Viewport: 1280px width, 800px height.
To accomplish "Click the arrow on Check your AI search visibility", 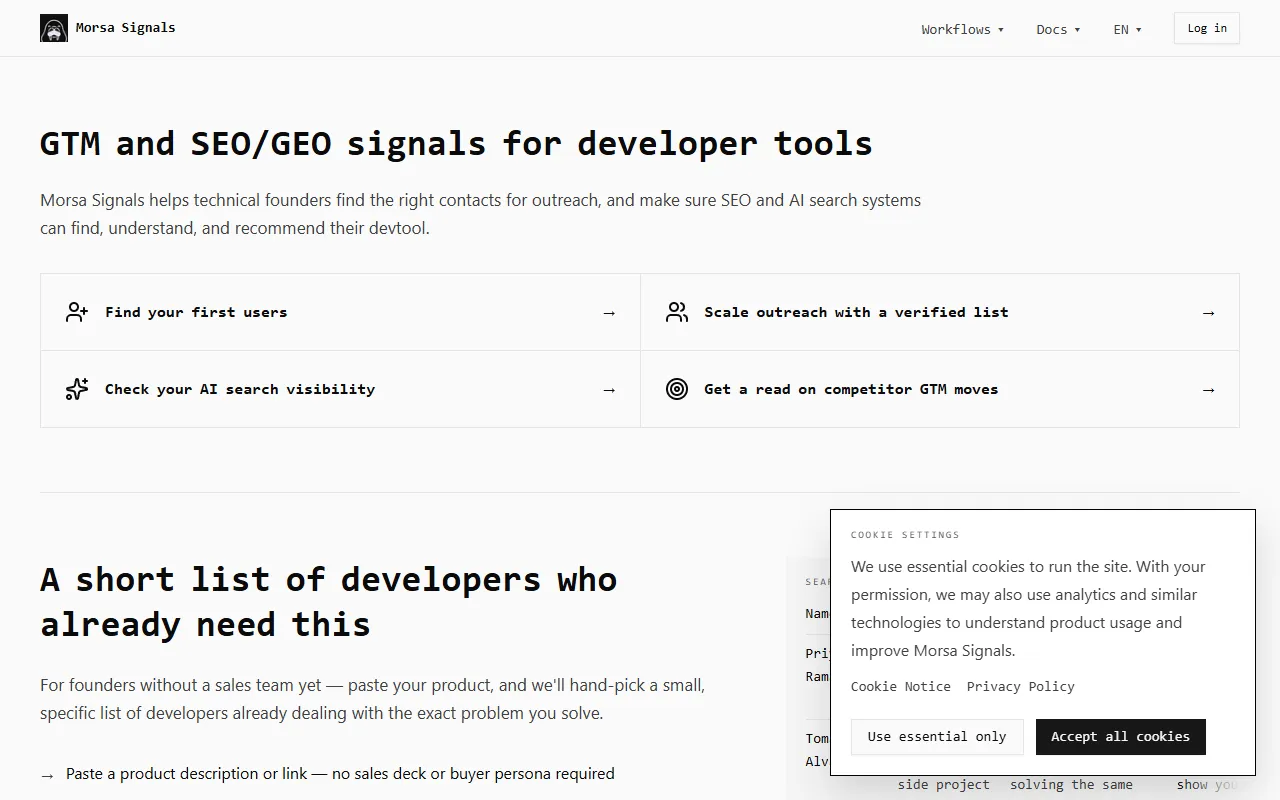I will pyautogui.click(x=609, y=390).
